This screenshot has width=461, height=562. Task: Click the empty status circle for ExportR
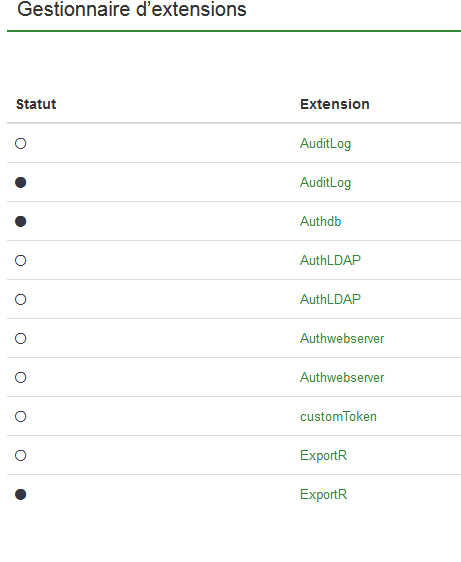coord(20,456)
